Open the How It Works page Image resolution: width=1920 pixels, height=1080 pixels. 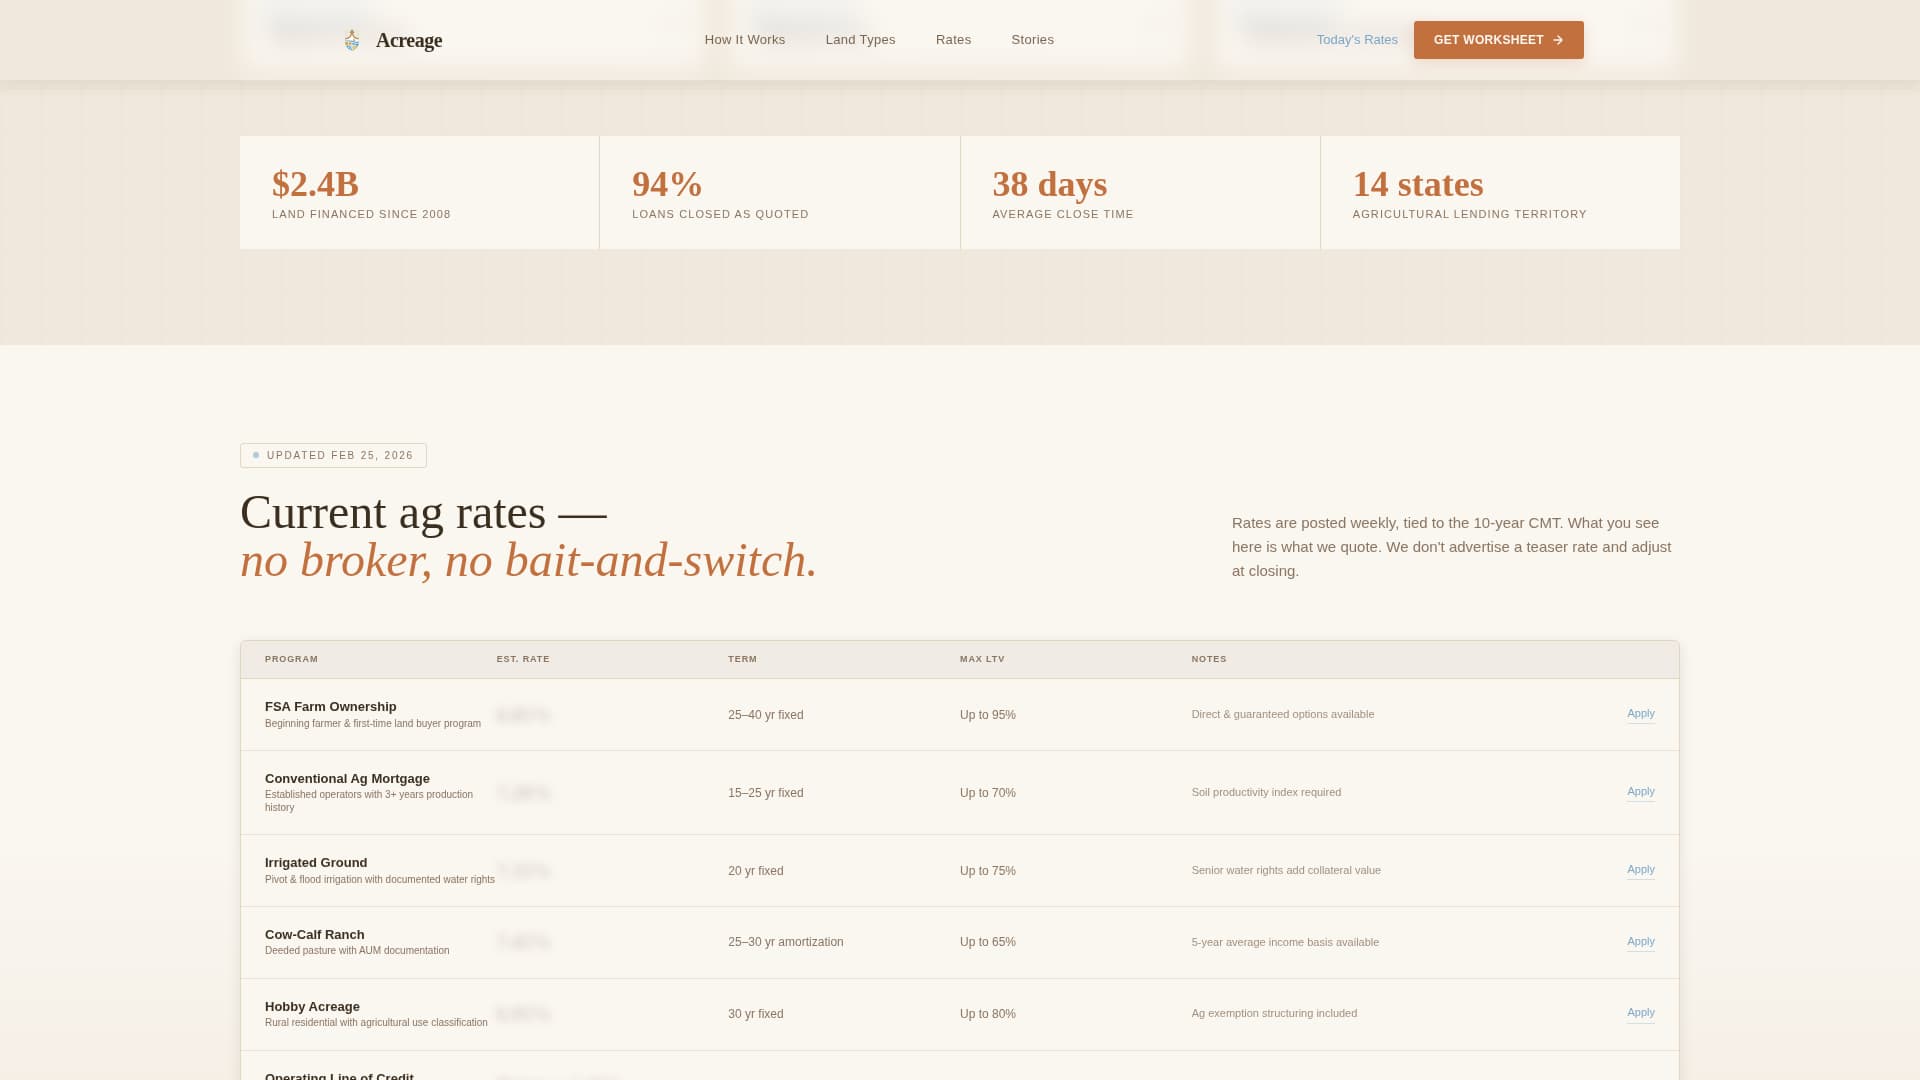point(745,40)
